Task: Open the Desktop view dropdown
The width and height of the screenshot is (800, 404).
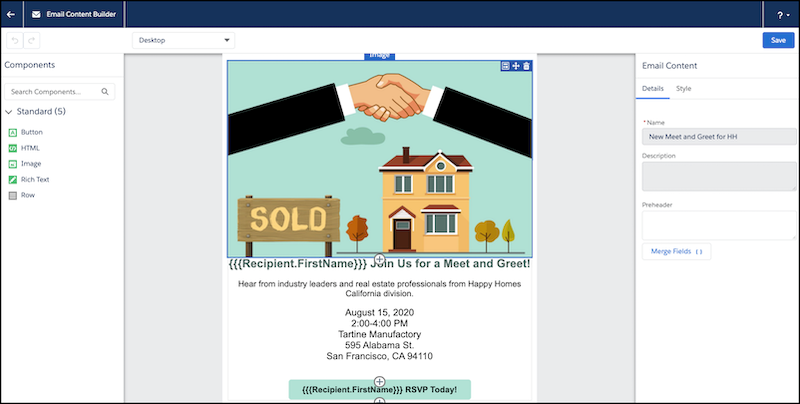Action: coord(183,40)
